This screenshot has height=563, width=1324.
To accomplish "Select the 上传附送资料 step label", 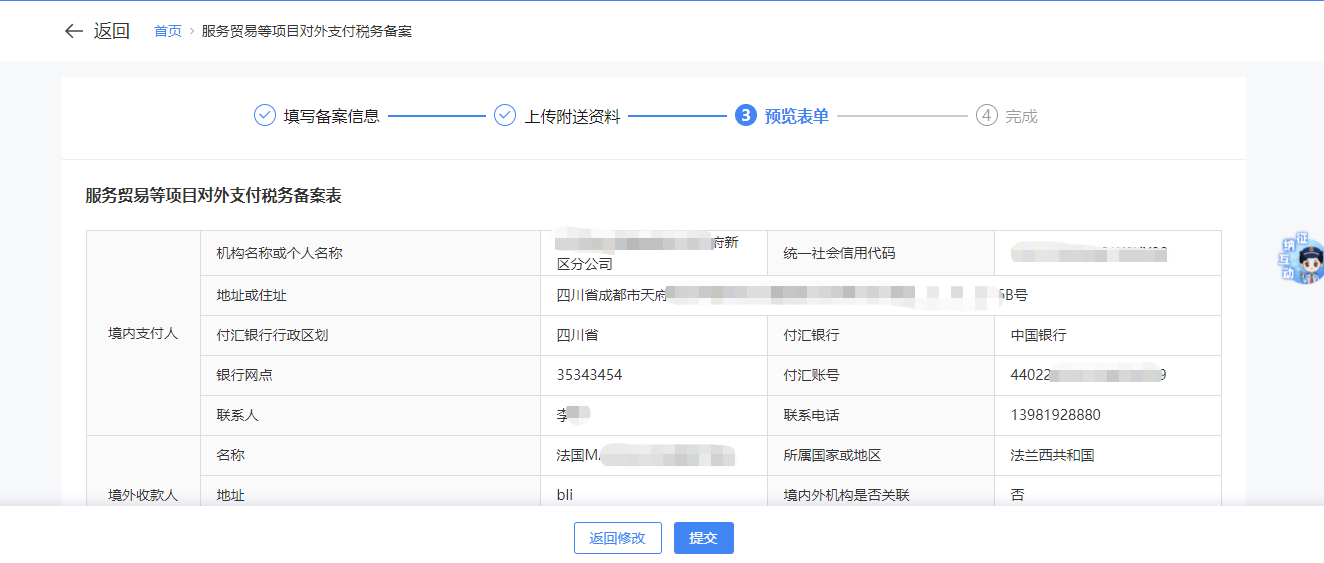I will (572, 116).
